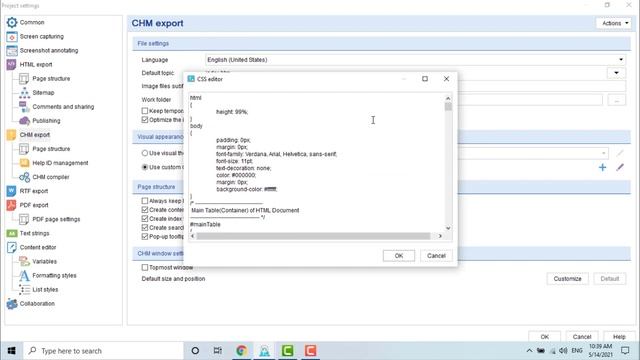Screen dimensions: 640x360
Task: Select the Comments and sharing icon
Action: click(x=24, y=107)
